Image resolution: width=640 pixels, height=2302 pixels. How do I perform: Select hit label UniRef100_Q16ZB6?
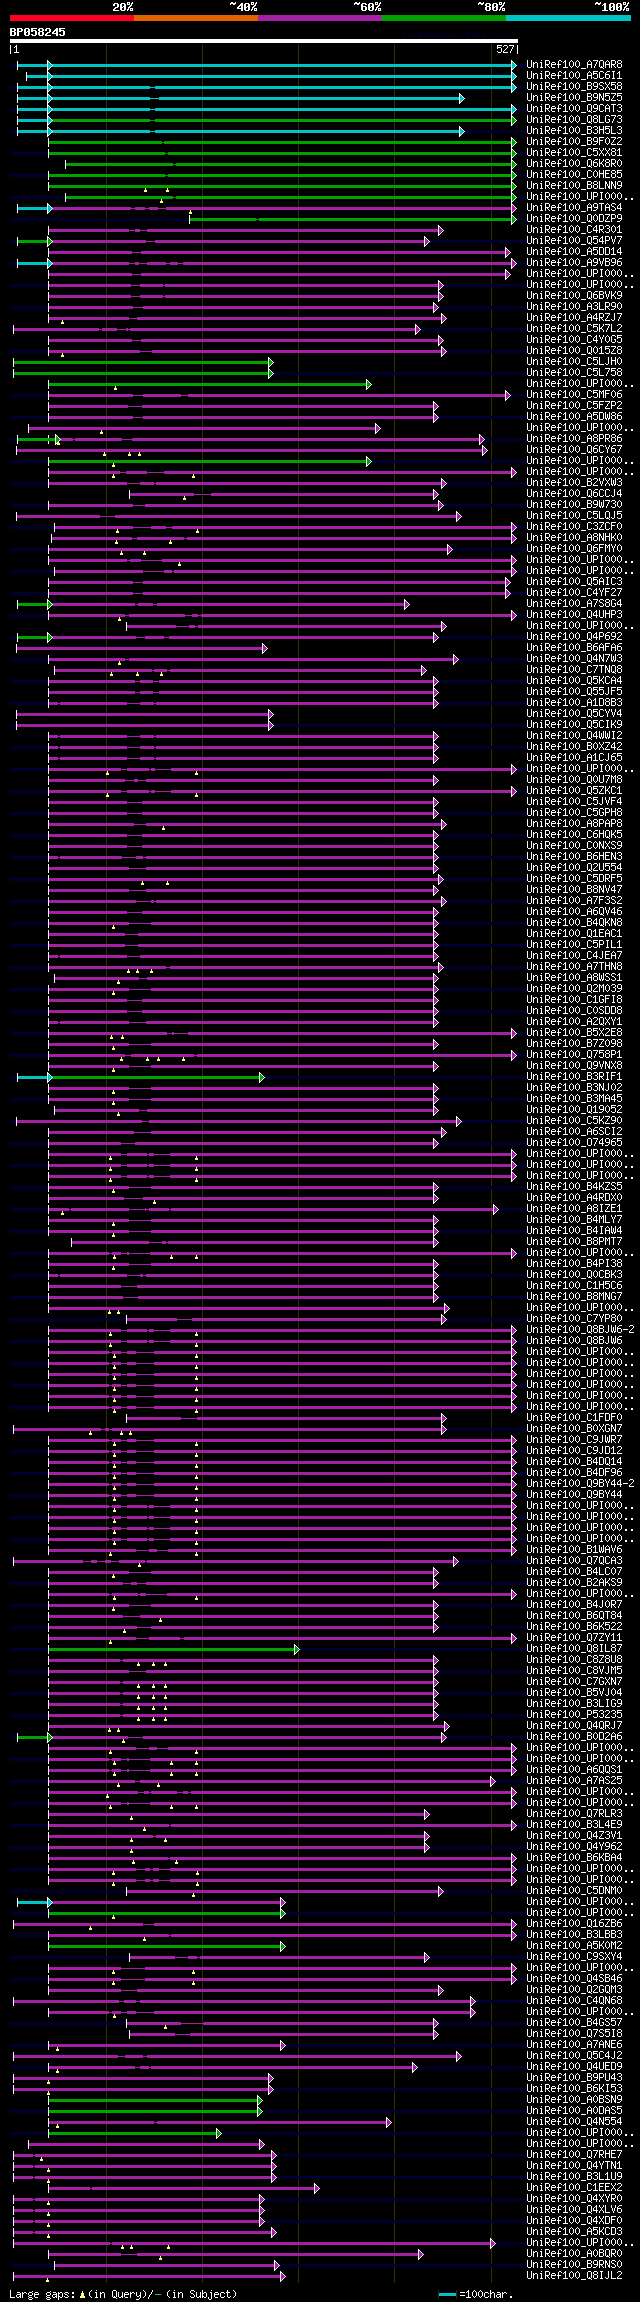574,1923
